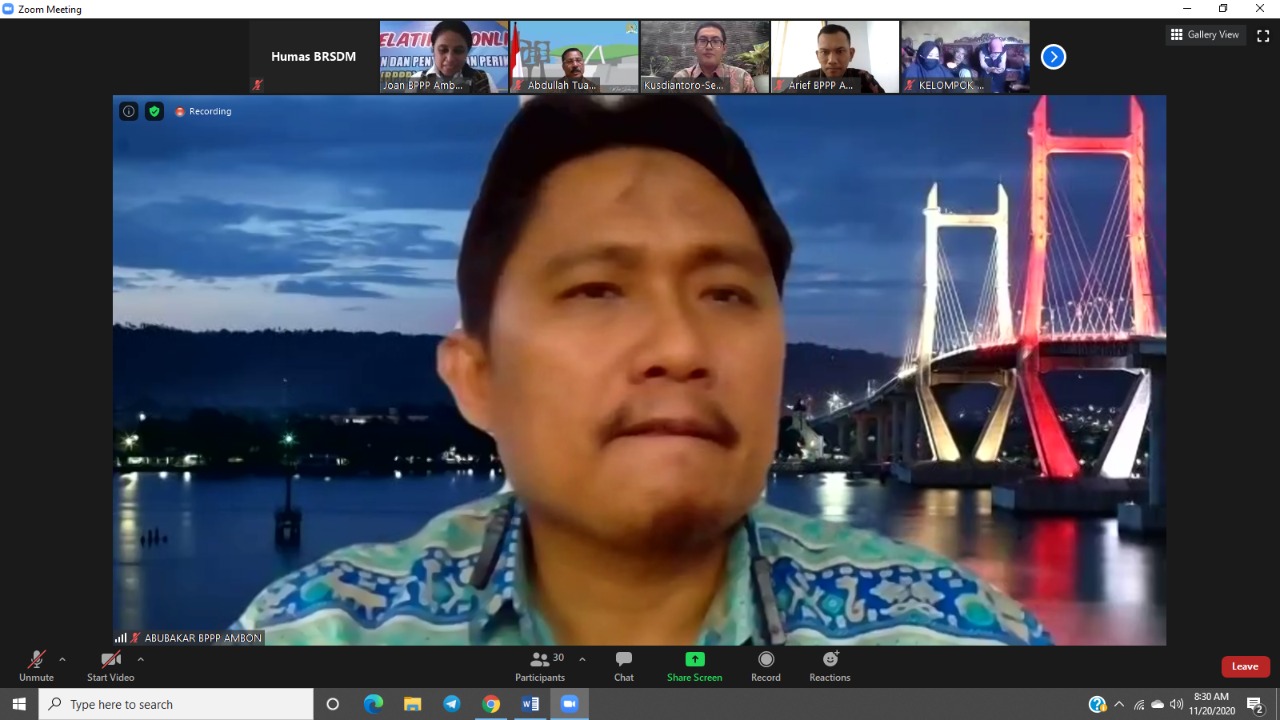This screenshot has height=720, width=1280.
Task: Select the Humas BRSDM participant tile
Action: point(314,57)
